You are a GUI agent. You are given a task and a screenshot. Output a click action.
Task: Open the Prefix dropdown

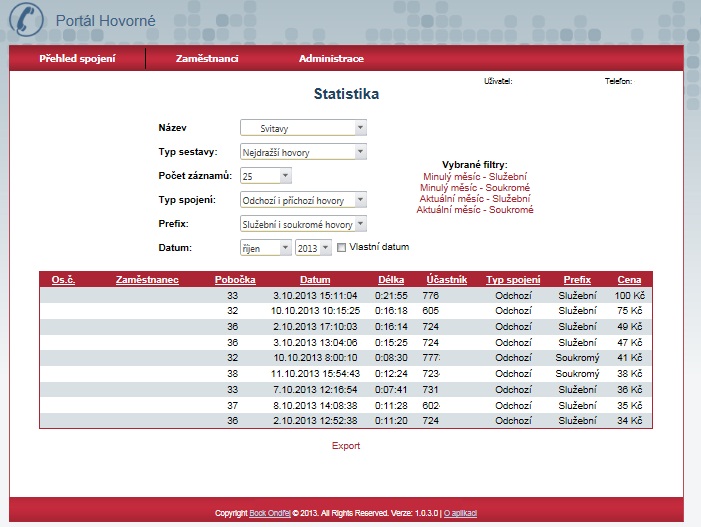click(x=304, y=224)
